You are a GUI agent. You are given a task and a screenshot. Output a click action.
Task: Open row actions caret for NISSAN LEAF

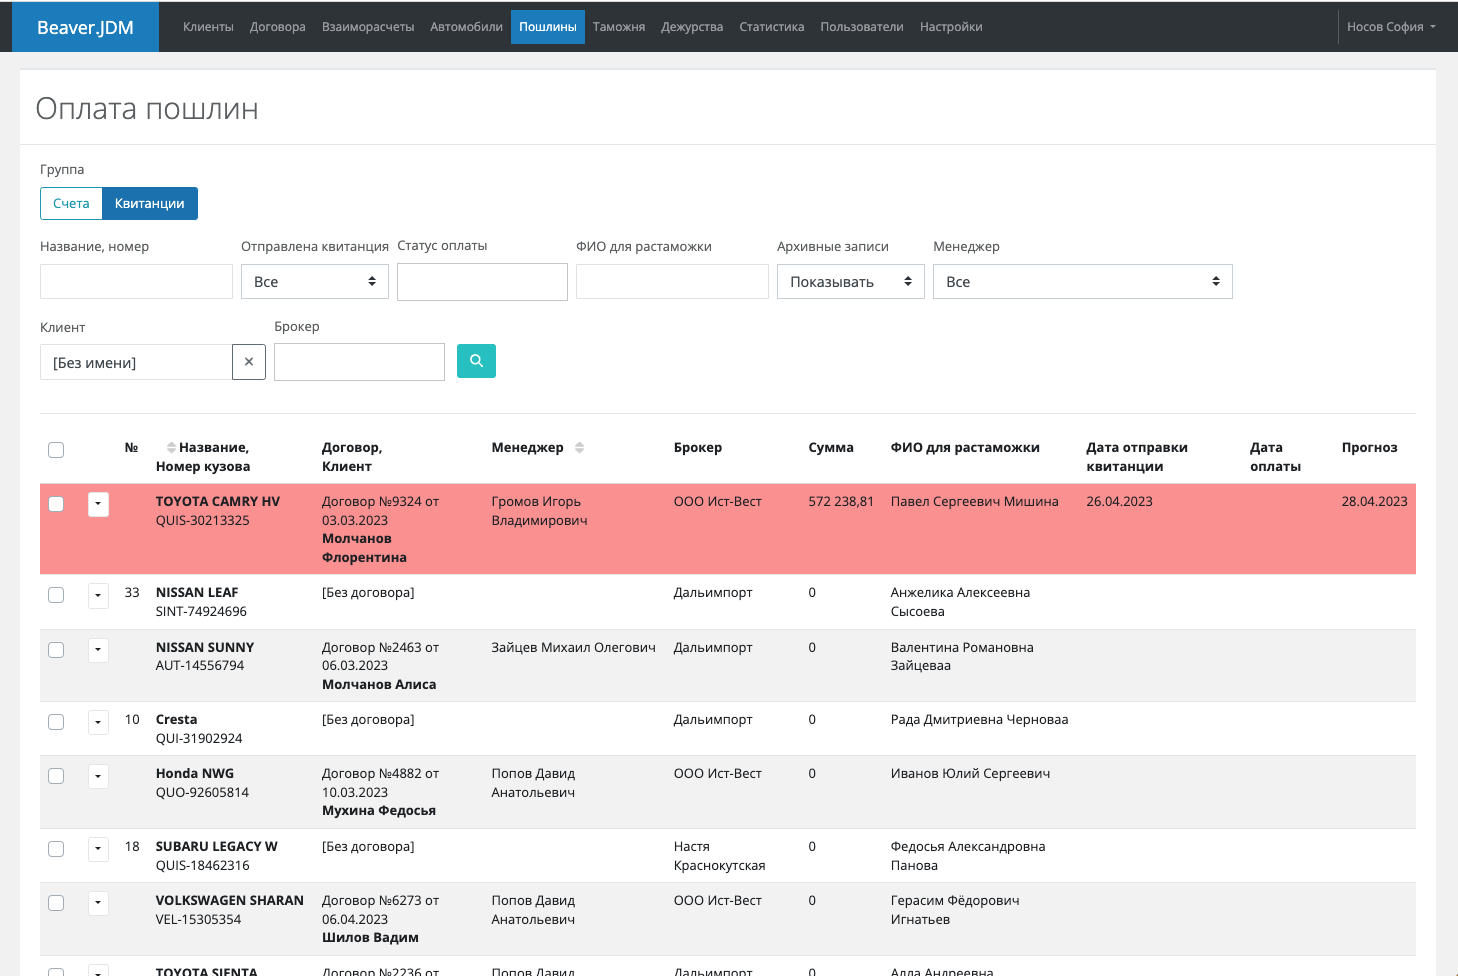[98, 596]
